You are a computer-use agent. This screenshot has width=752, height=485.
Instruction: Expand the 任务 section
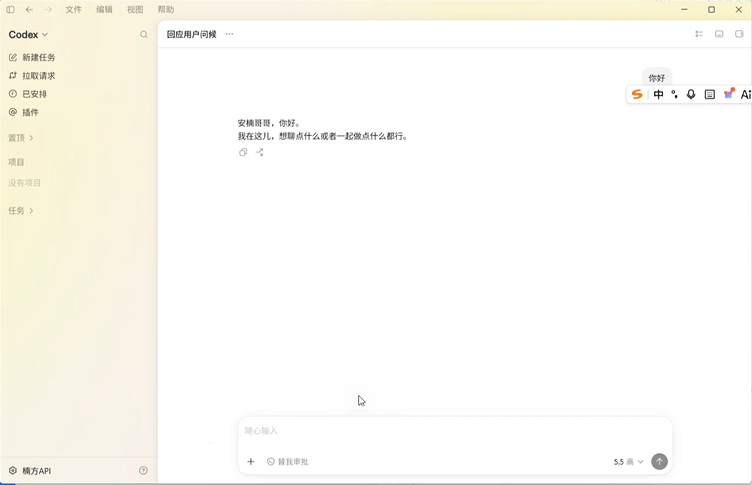click(21, 211)
